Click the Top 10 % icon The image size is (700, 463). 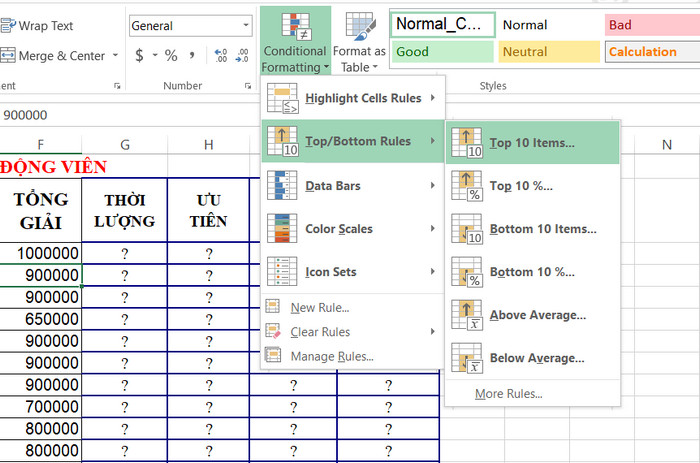click(x=467, y=186)
